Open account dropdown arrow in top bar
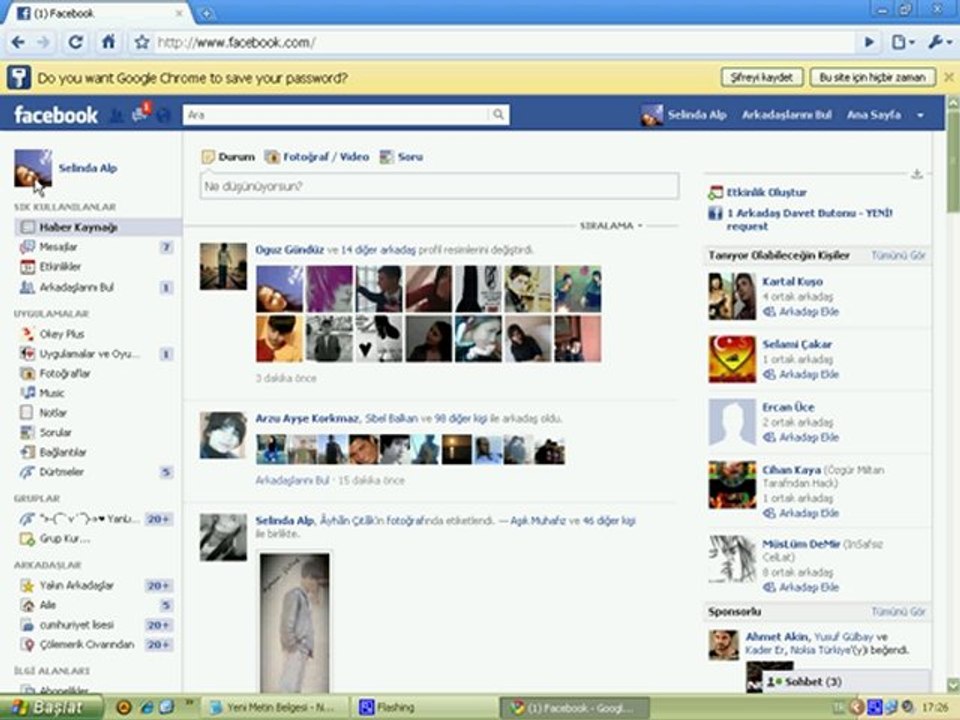This screenshot has width=960, height=720. 920,115
